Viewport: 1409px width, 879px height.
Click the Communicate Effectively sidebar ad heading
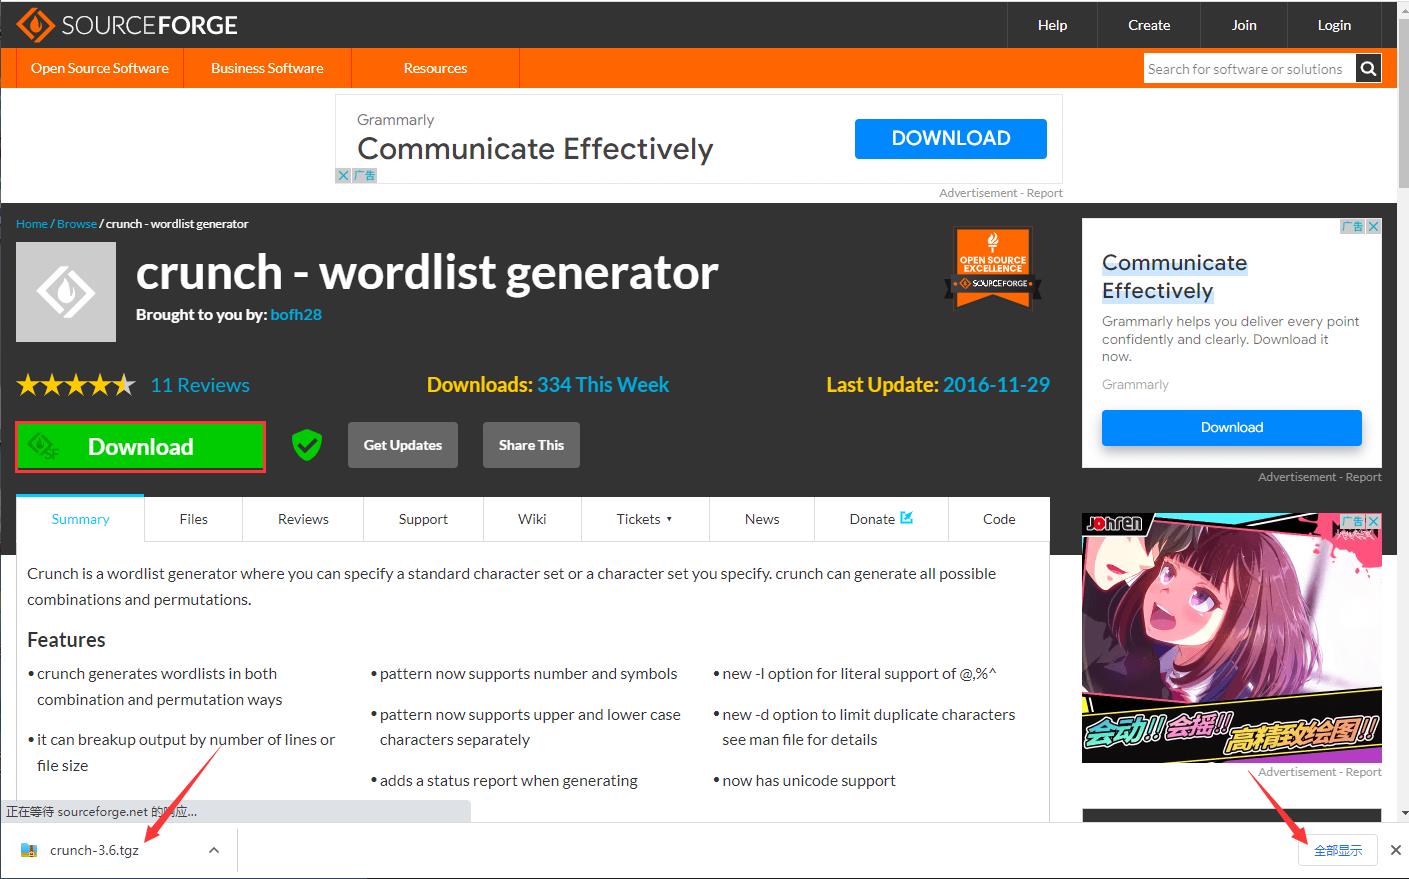coord(1175,277)
